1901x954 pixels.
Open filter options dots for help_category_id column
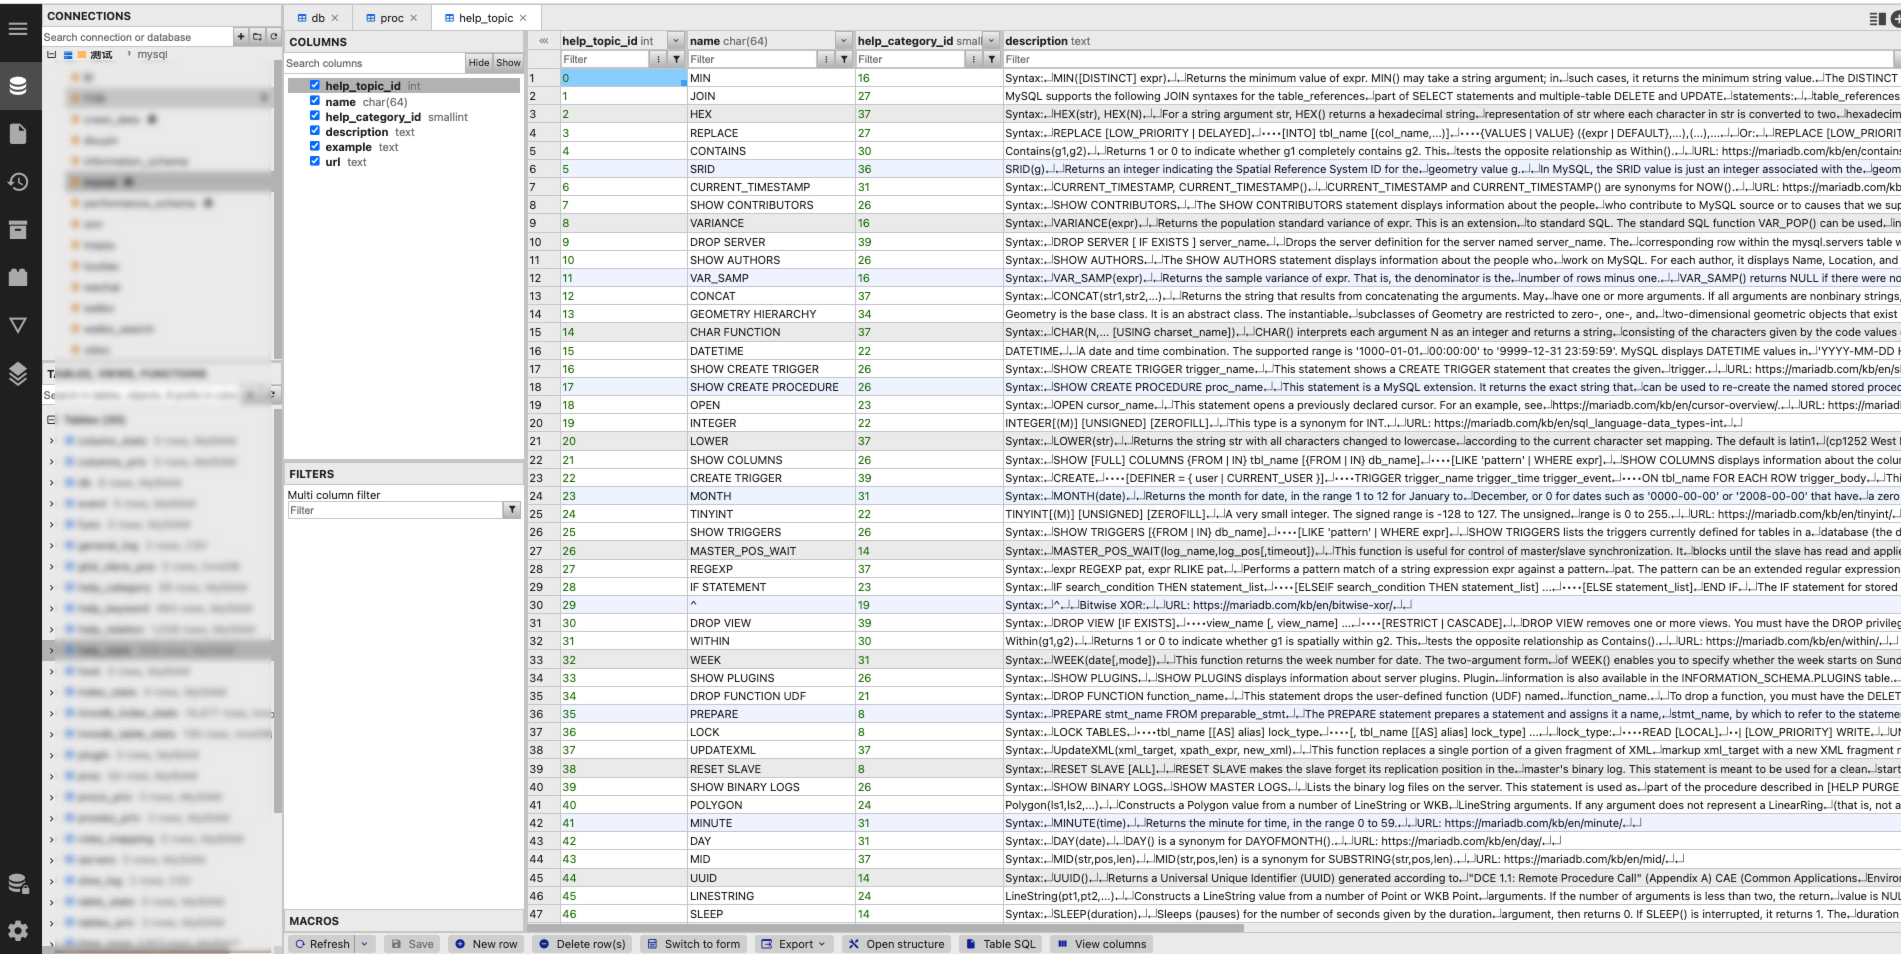coord(973,59)
